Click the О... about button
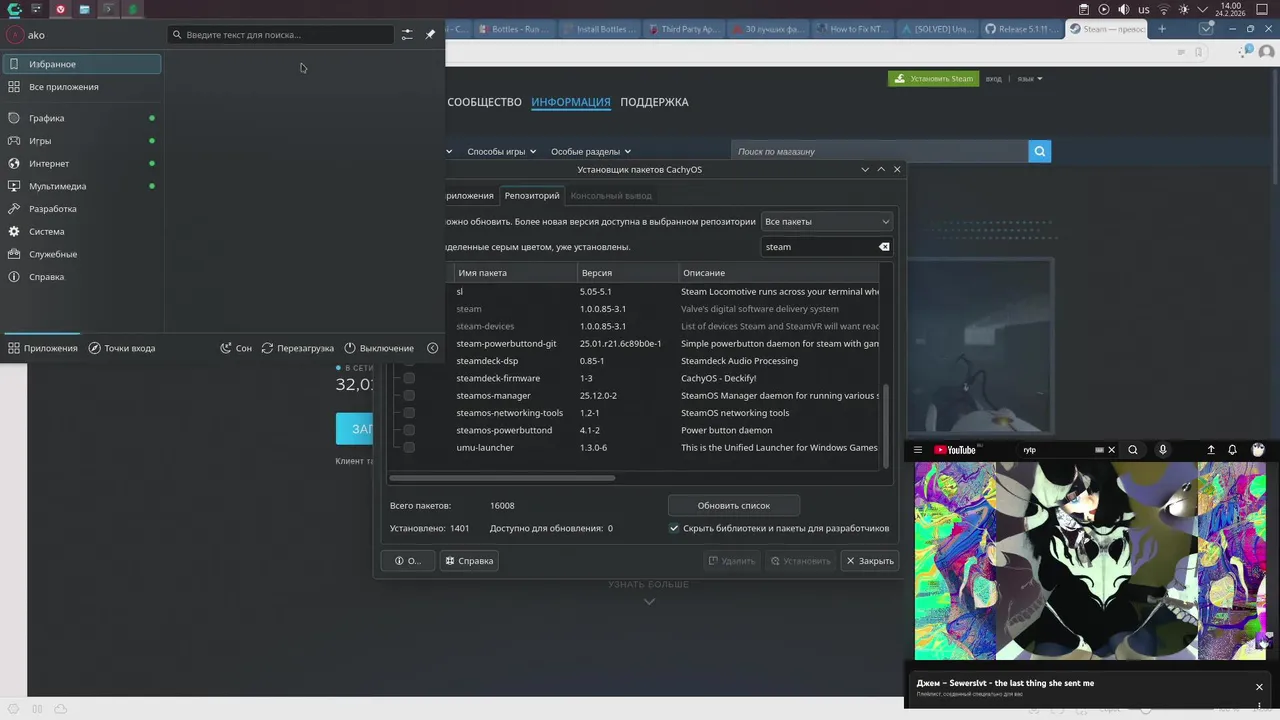This screenshot has width=1280, height=720. click(408, 561)
